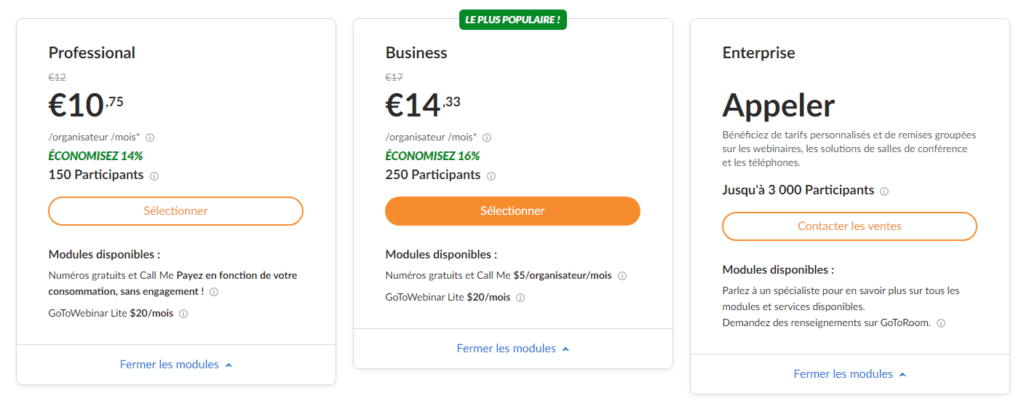
Task: Click Contacter les ventes button
Action: (x=850, y=227)
